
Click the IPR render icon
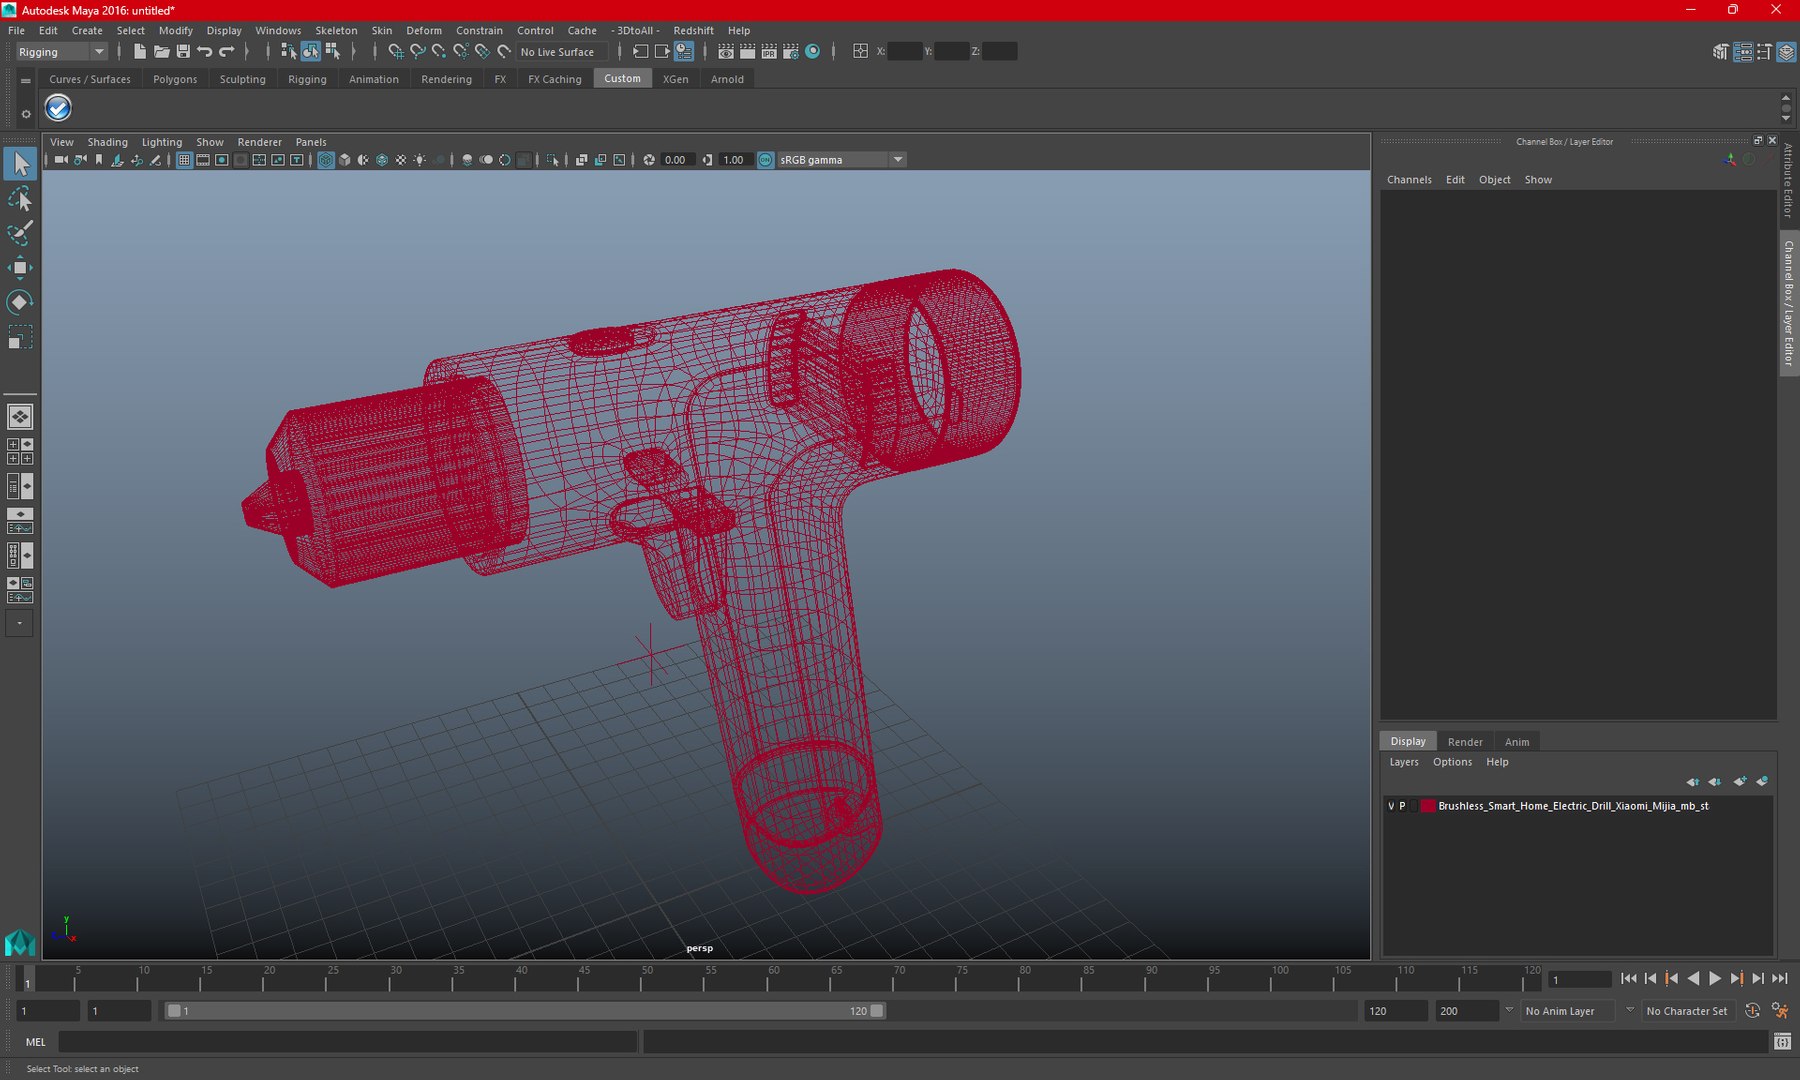(x=769, y=52)
